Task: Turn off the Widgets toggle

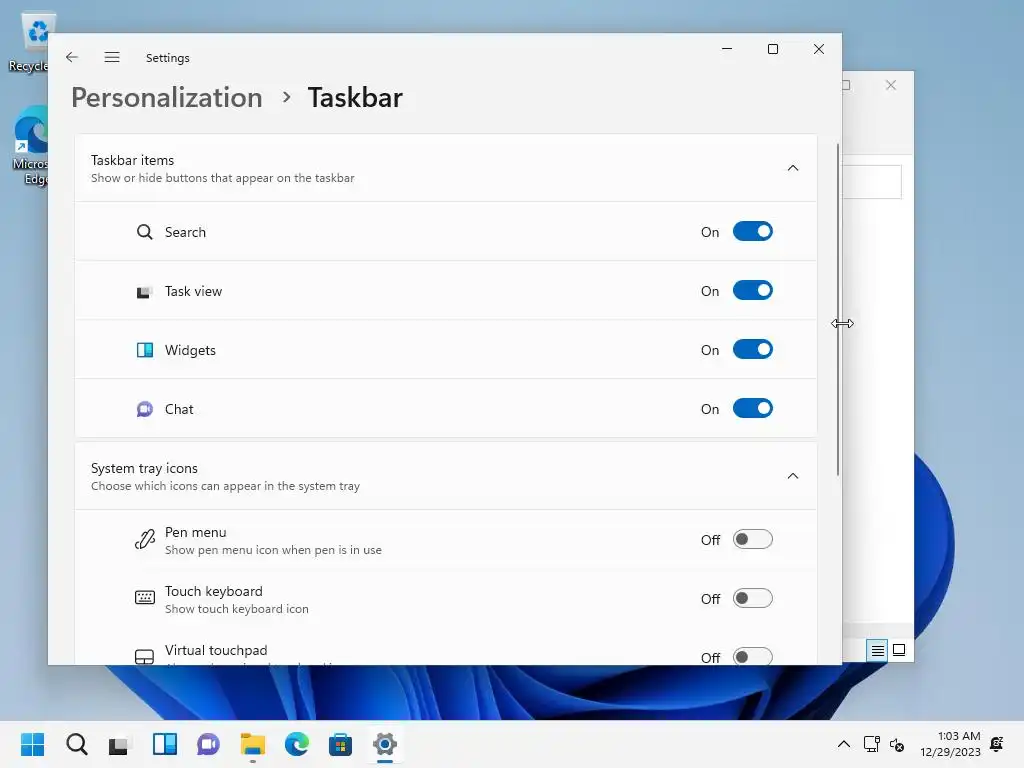Action: pyautogui.click(x=752, y=349)
